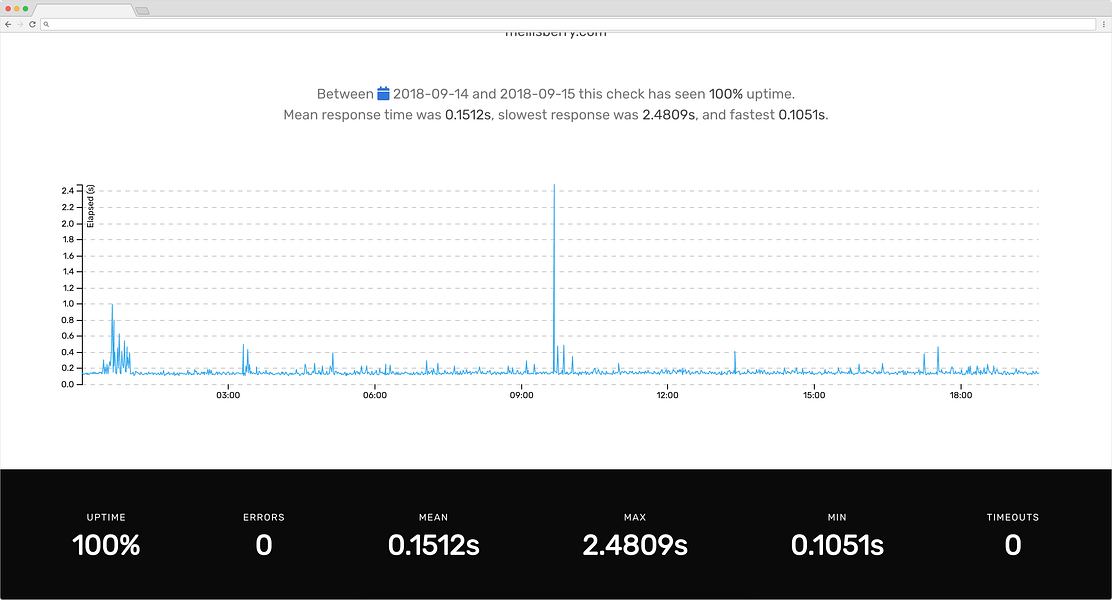Click the browser address bar
The width and height of the screenshot is (1112, 600).
tap(568, 24)
